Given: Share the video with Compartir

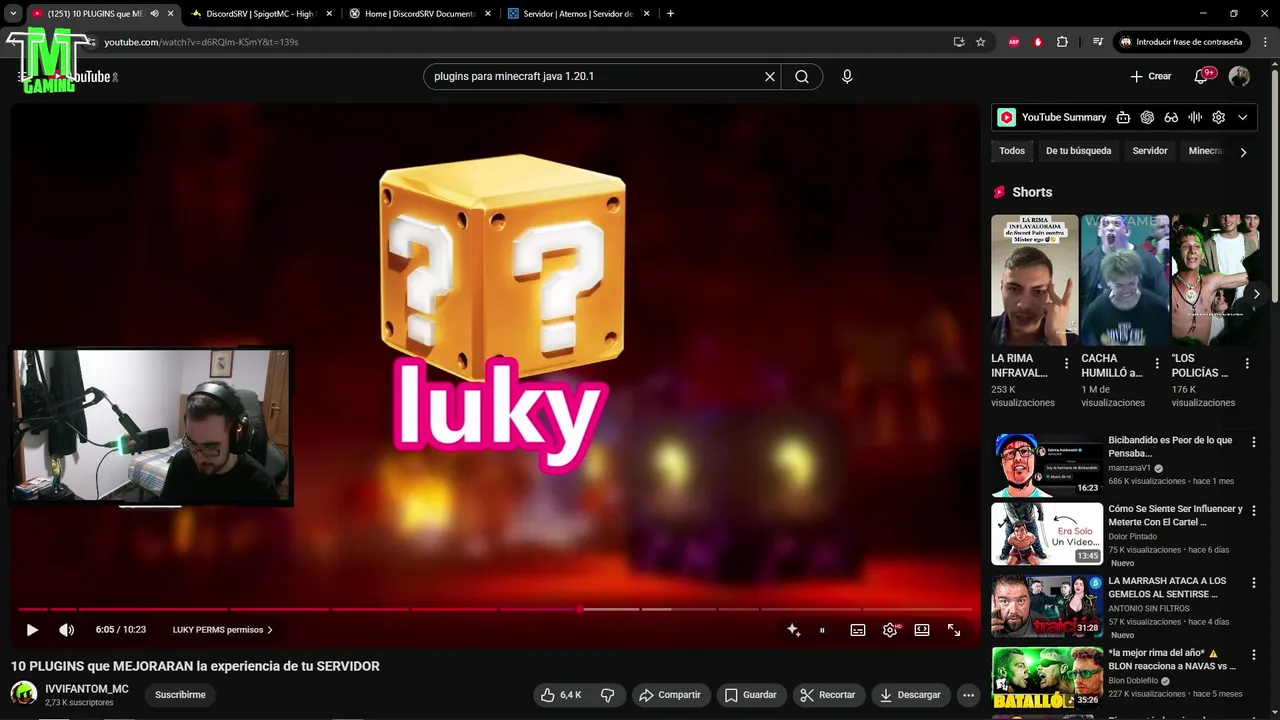Looking at the screenshot, I should tap(670, 695).
